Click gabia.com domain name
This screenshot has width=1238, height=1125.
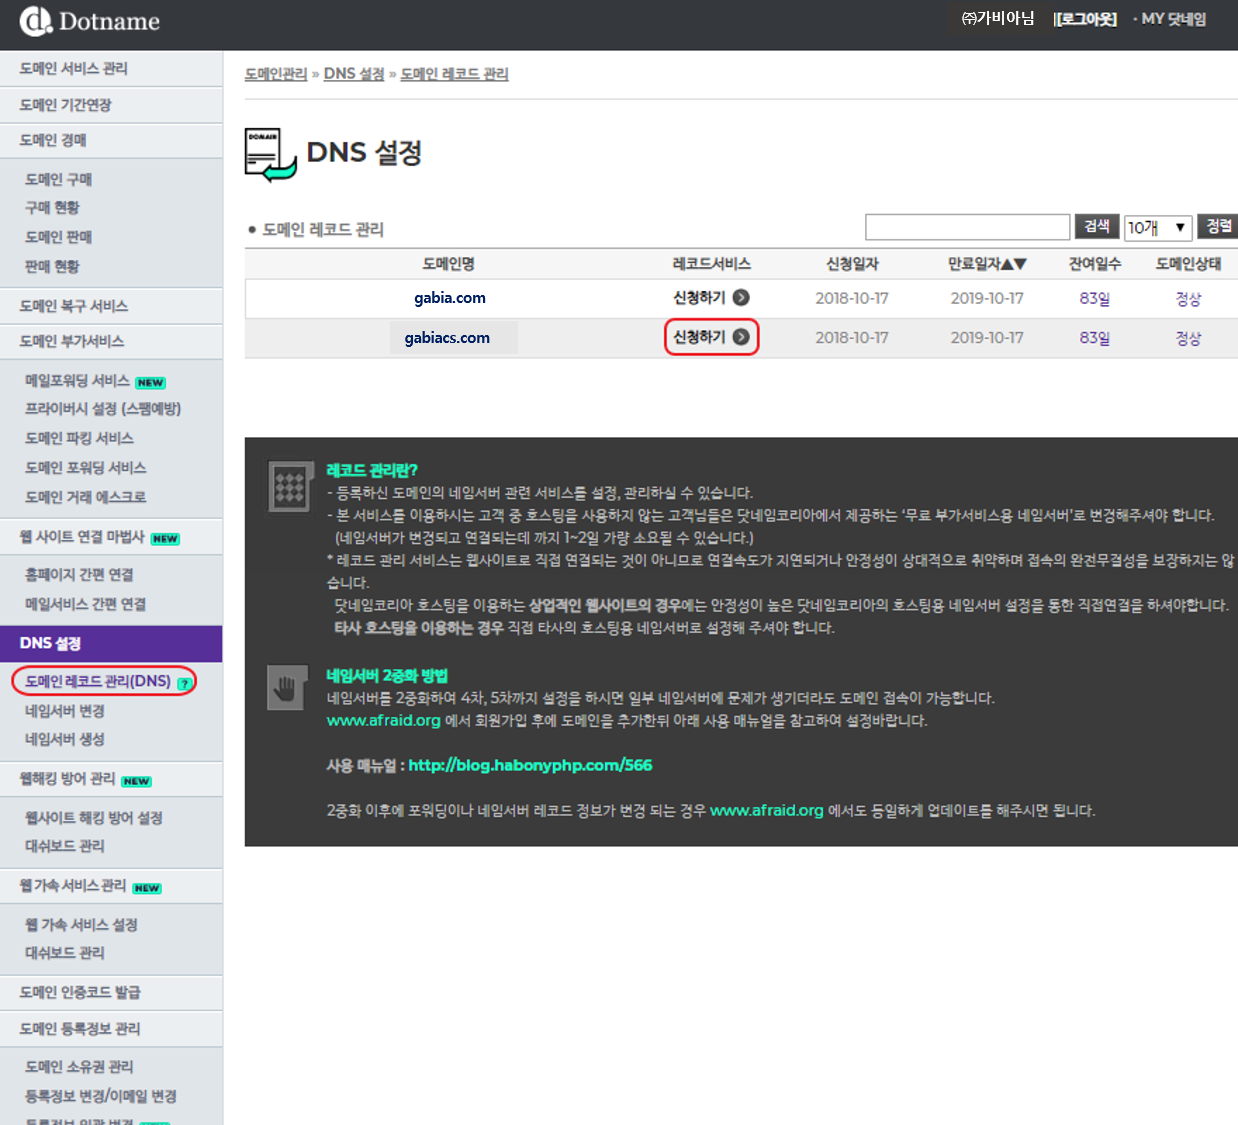click(x=450, y=298)
